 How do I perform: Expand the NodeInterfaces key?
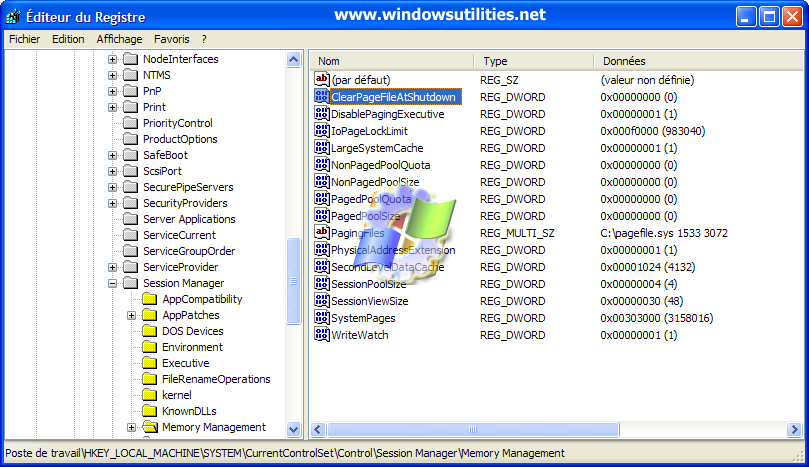pyautogui.click(x=112, y=59)
